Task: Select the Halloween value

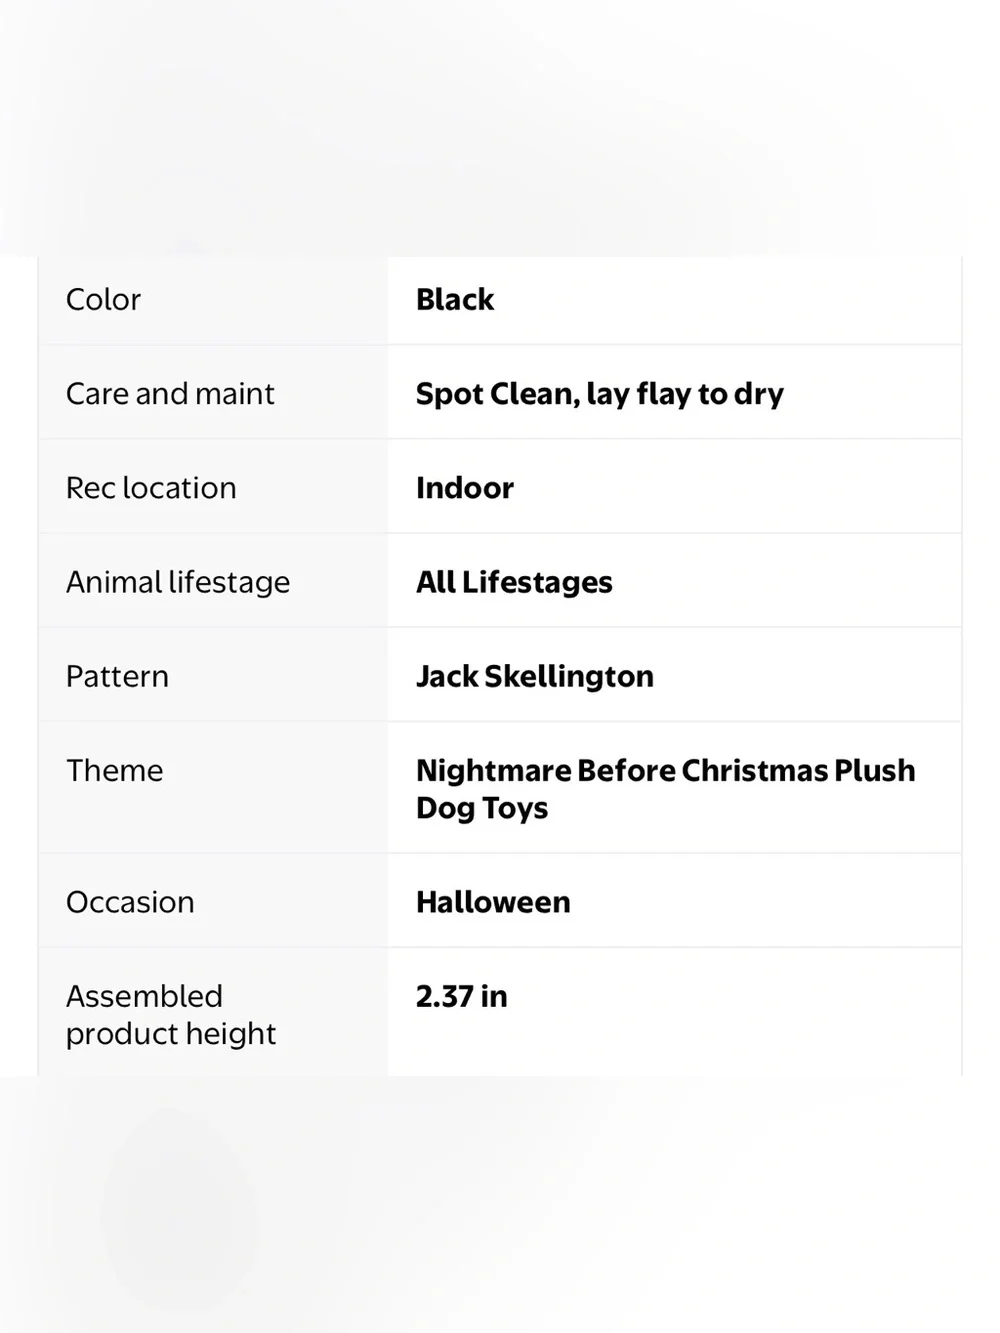Action: point(493,902)
